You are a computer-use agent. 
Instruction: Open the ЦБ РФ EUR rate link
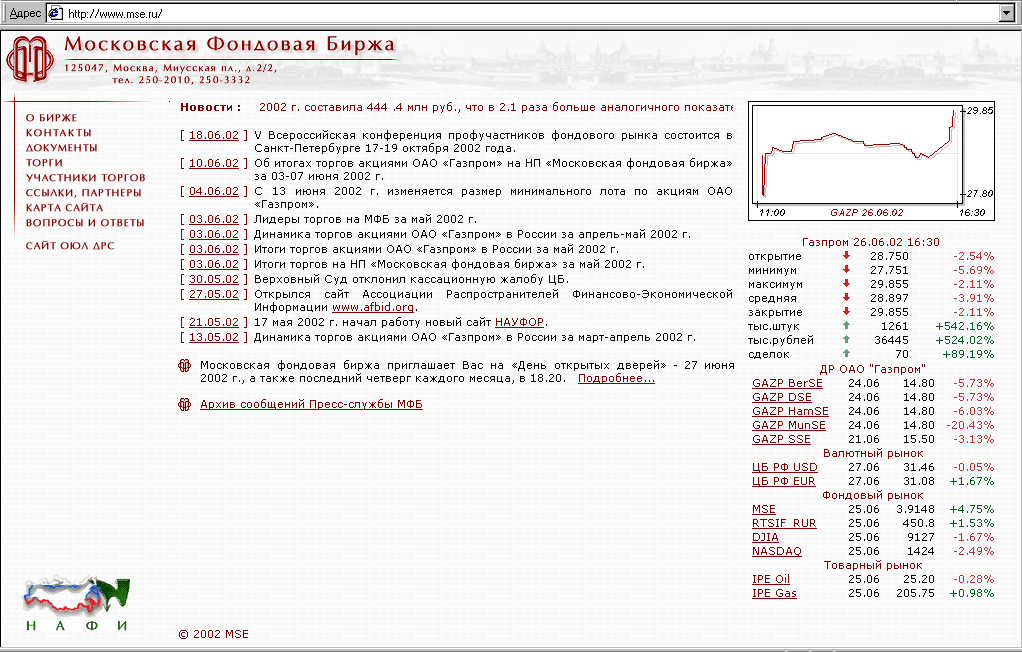[x=783, y=482]
